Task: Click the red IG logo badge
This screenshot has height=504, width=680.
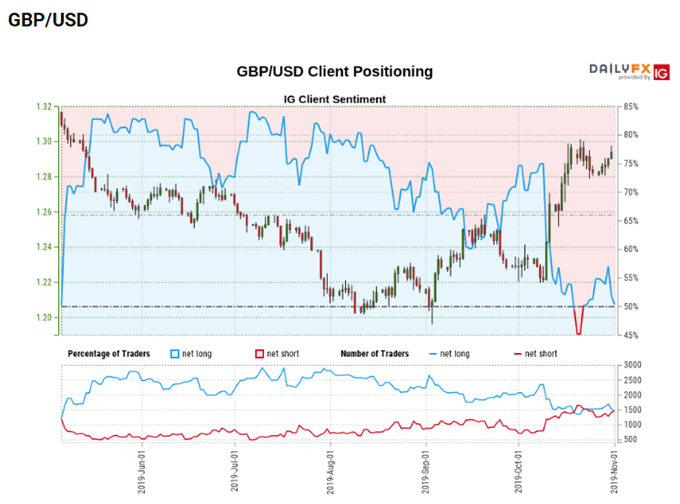Action: click(x=661, y=72)
